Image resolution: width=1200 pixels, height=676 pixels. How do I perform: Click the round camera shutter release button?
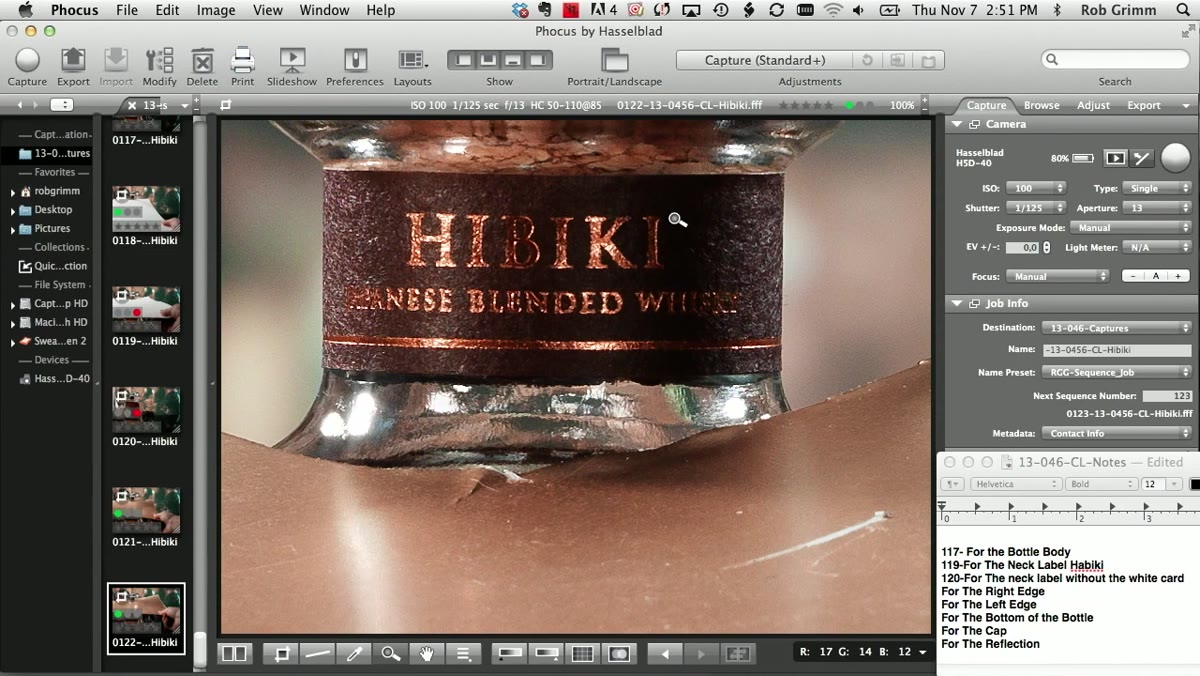point(1176,157)
